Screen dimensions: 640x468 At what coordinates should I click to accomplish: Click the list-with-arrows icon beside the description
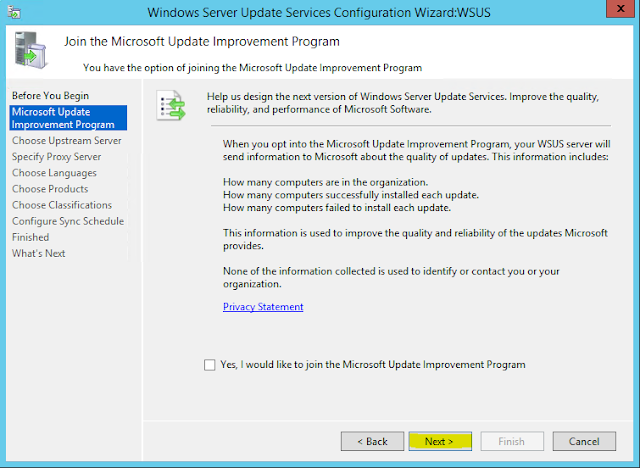(171, 105)
